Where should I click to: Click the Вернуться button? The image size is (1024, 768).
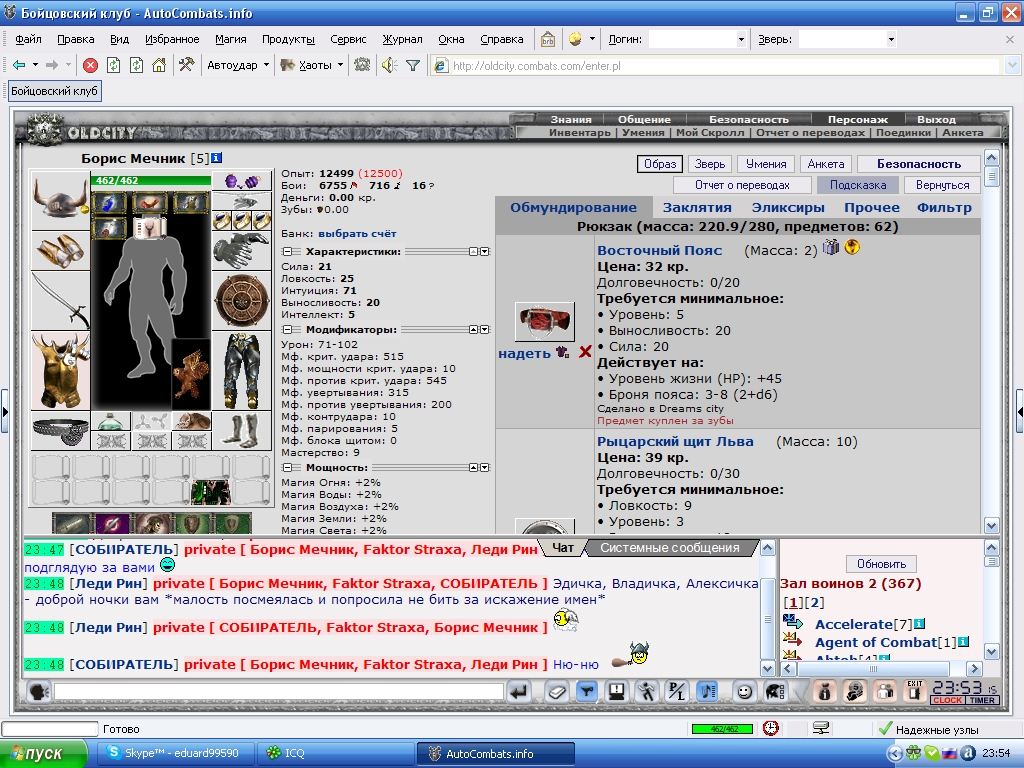click(x=942, y=185)
